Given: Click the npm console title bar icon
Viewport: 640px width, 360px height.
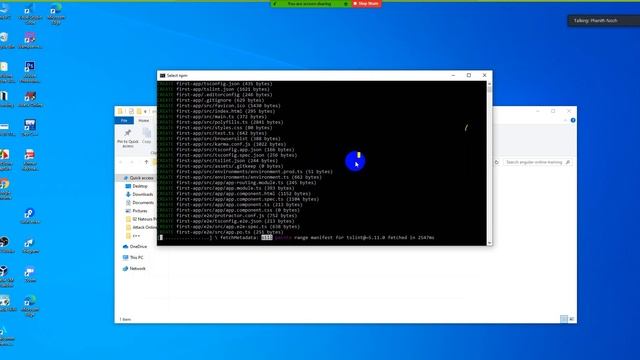Looking at the screenshot, I should (162, 76).
